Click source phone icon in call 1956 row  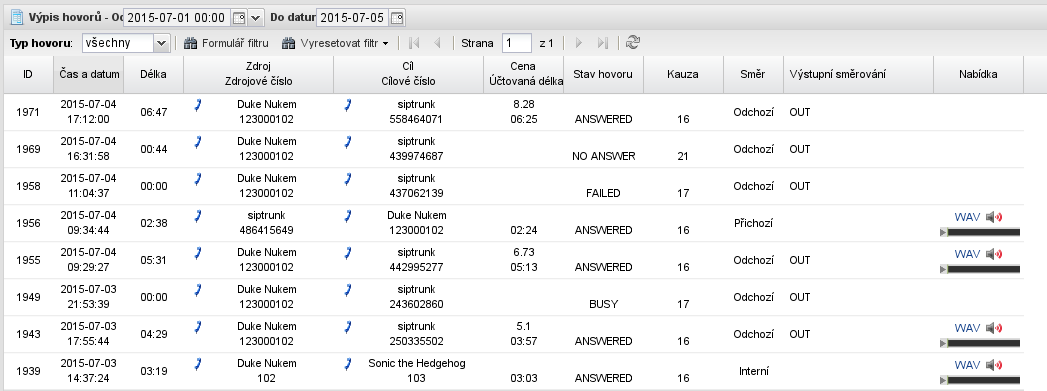pos(198,216)
